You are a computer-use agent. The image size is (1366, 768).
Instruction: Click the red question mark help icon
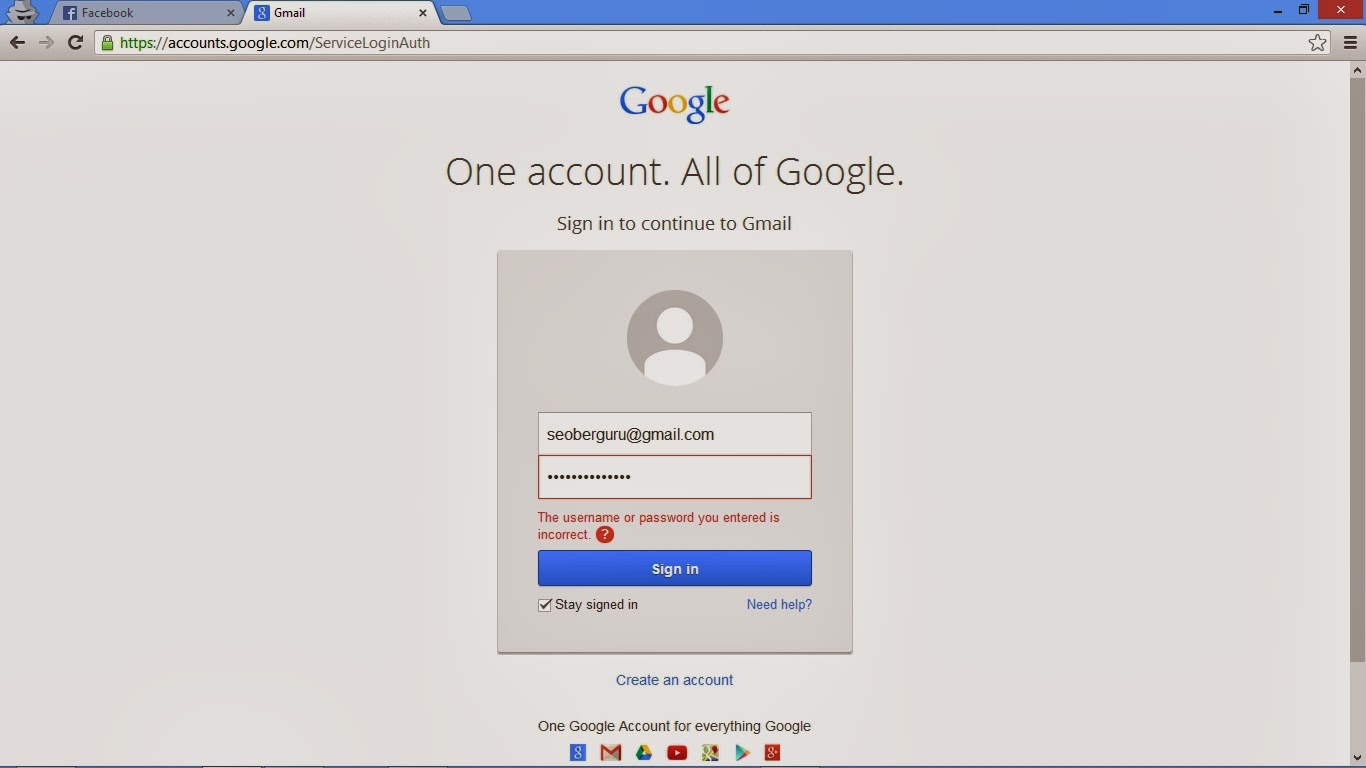604,535
